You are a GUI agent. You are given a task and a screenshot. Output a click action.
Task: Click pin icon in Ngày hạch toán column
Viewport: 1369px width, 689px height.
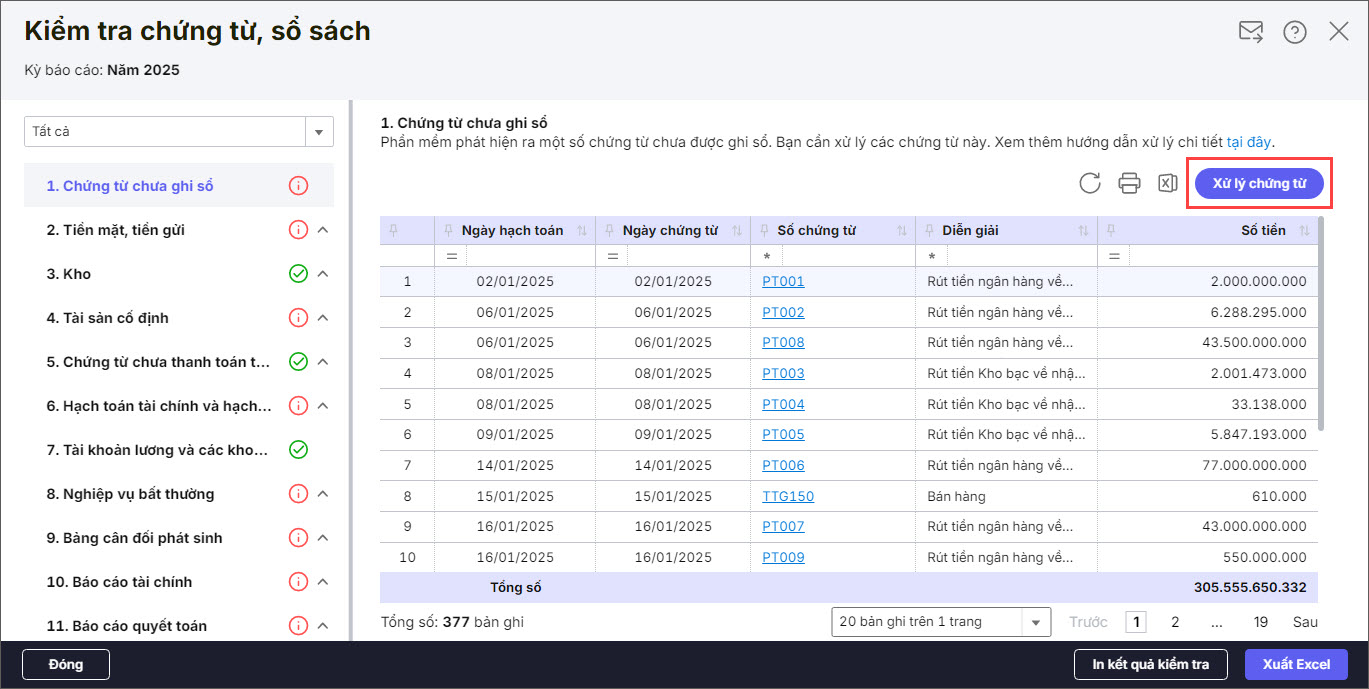pos(447,231)
